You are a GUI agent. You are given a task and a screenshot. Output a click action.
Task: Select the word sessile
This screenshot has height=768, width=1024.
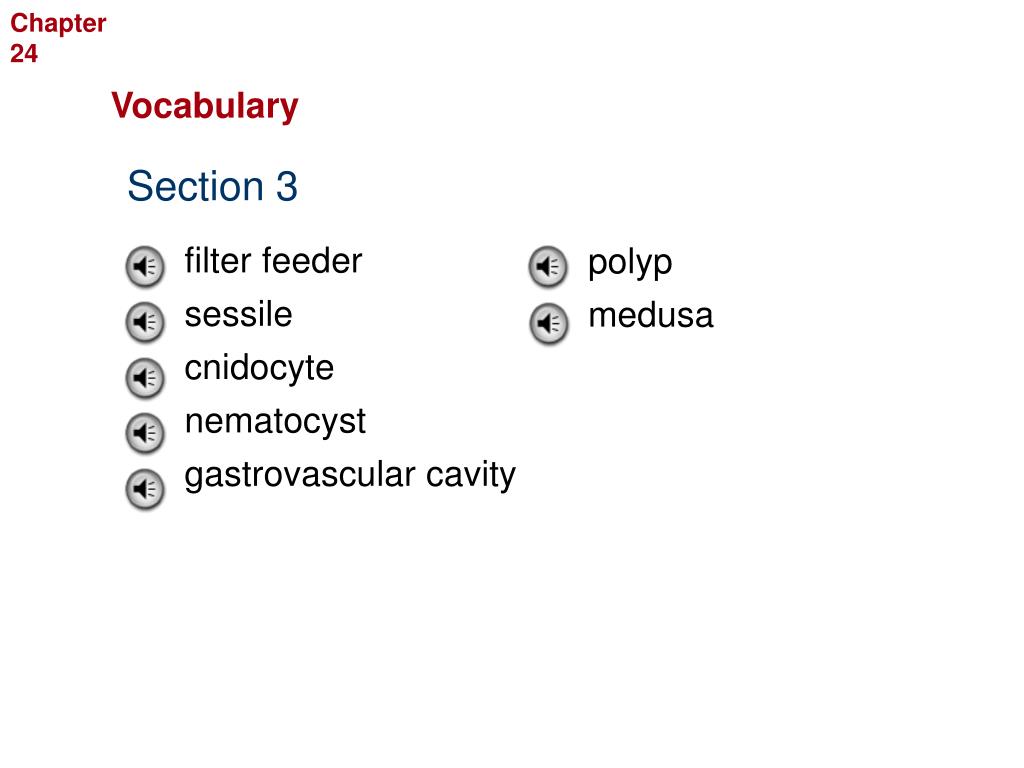[x=238, y=315]
